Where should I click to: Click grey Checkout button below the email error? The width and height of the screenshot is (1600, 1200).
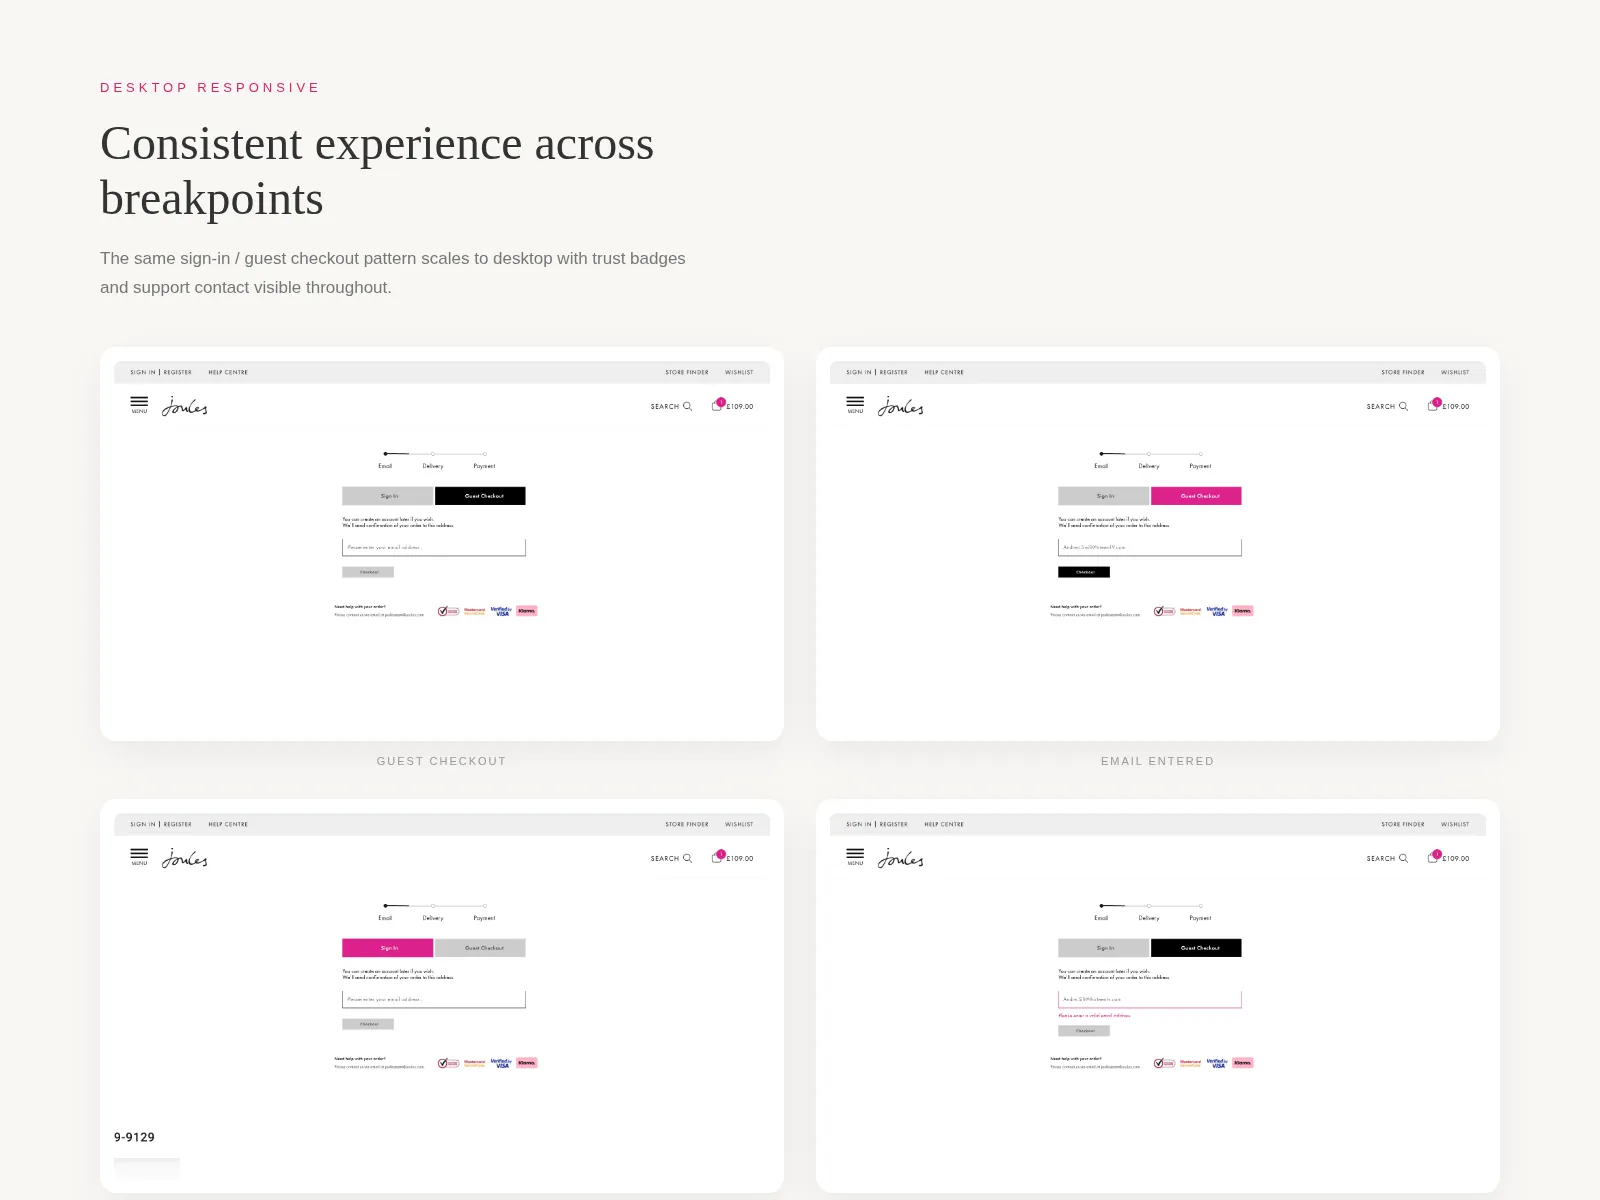tap(1084, 1030)
